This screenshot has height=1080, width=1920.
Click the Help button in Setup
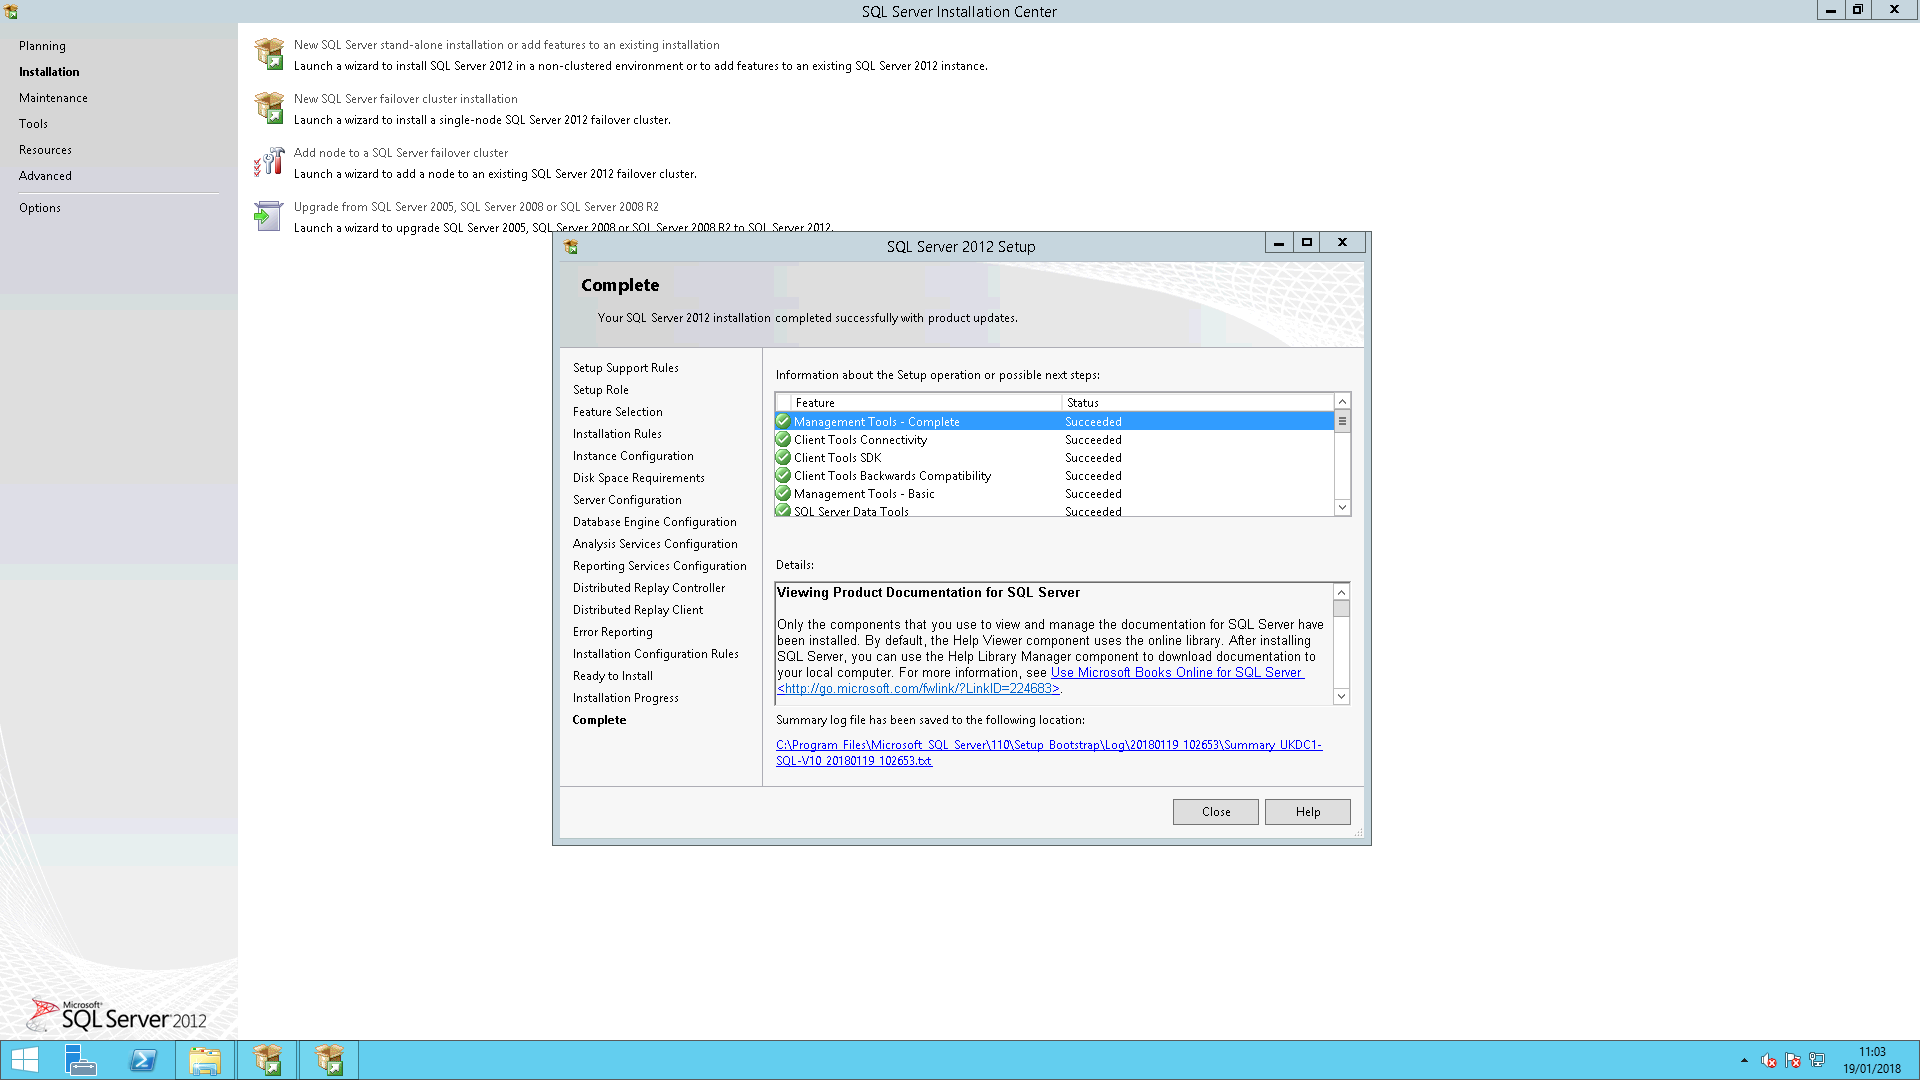[x=1307, y=812]
